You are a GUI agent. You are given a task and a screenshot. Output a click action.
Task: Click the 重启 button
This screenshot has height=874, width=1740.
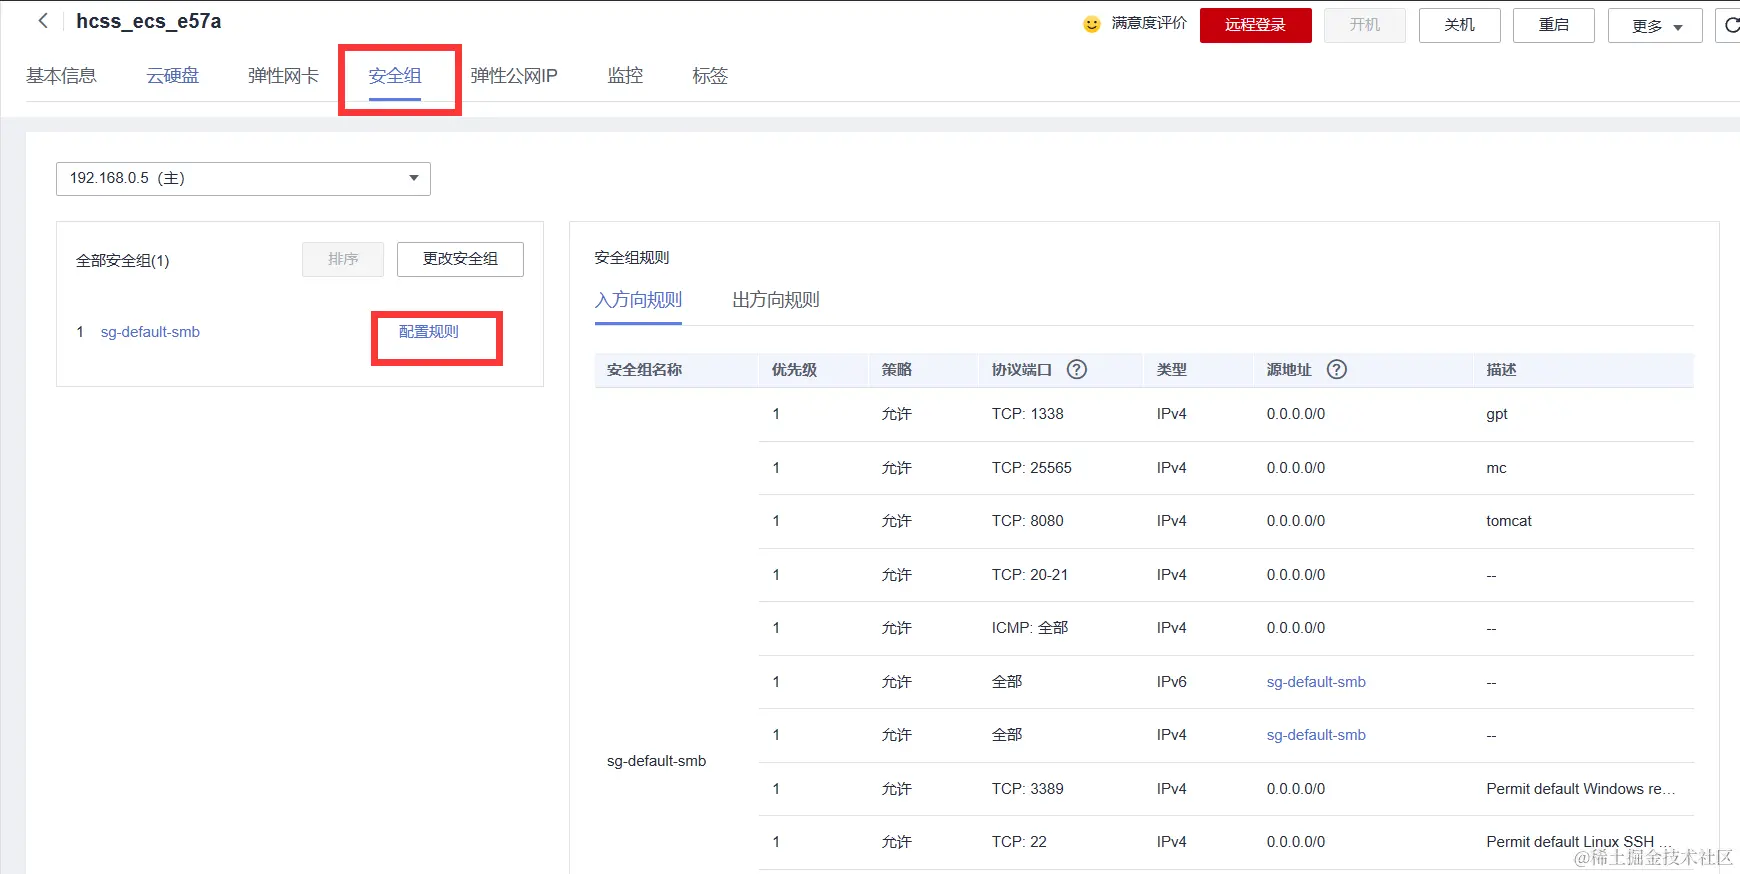point(1553,25)
